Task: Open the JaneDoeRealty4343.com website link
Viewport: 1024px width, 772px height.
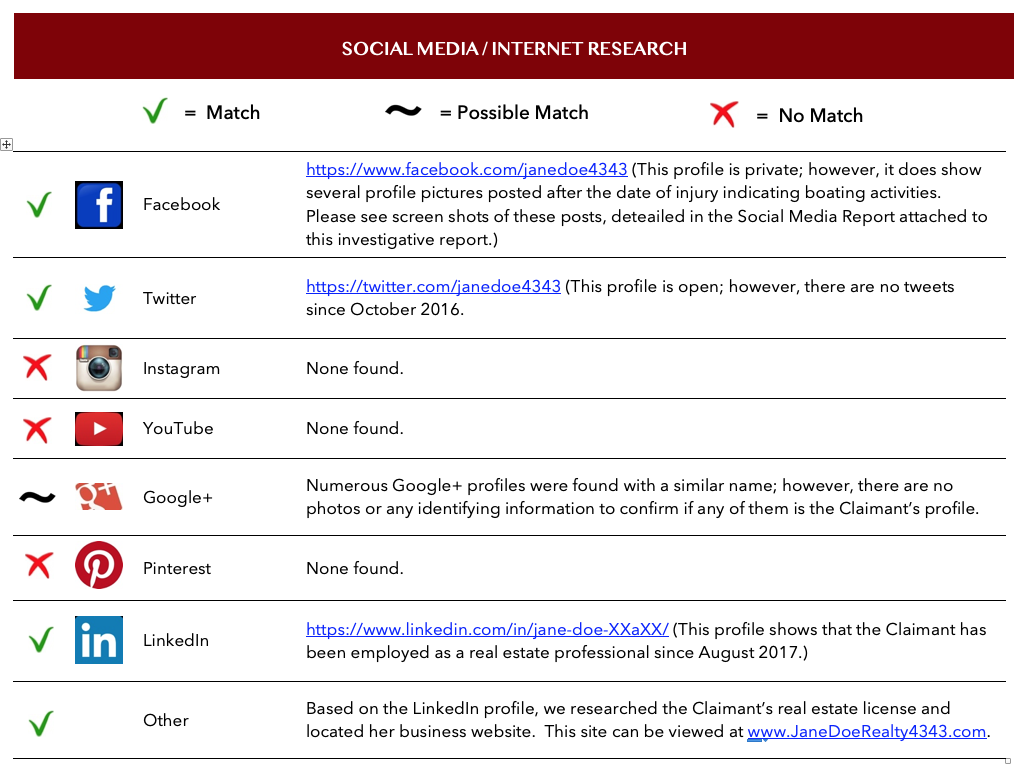Action: coord(867,732)
